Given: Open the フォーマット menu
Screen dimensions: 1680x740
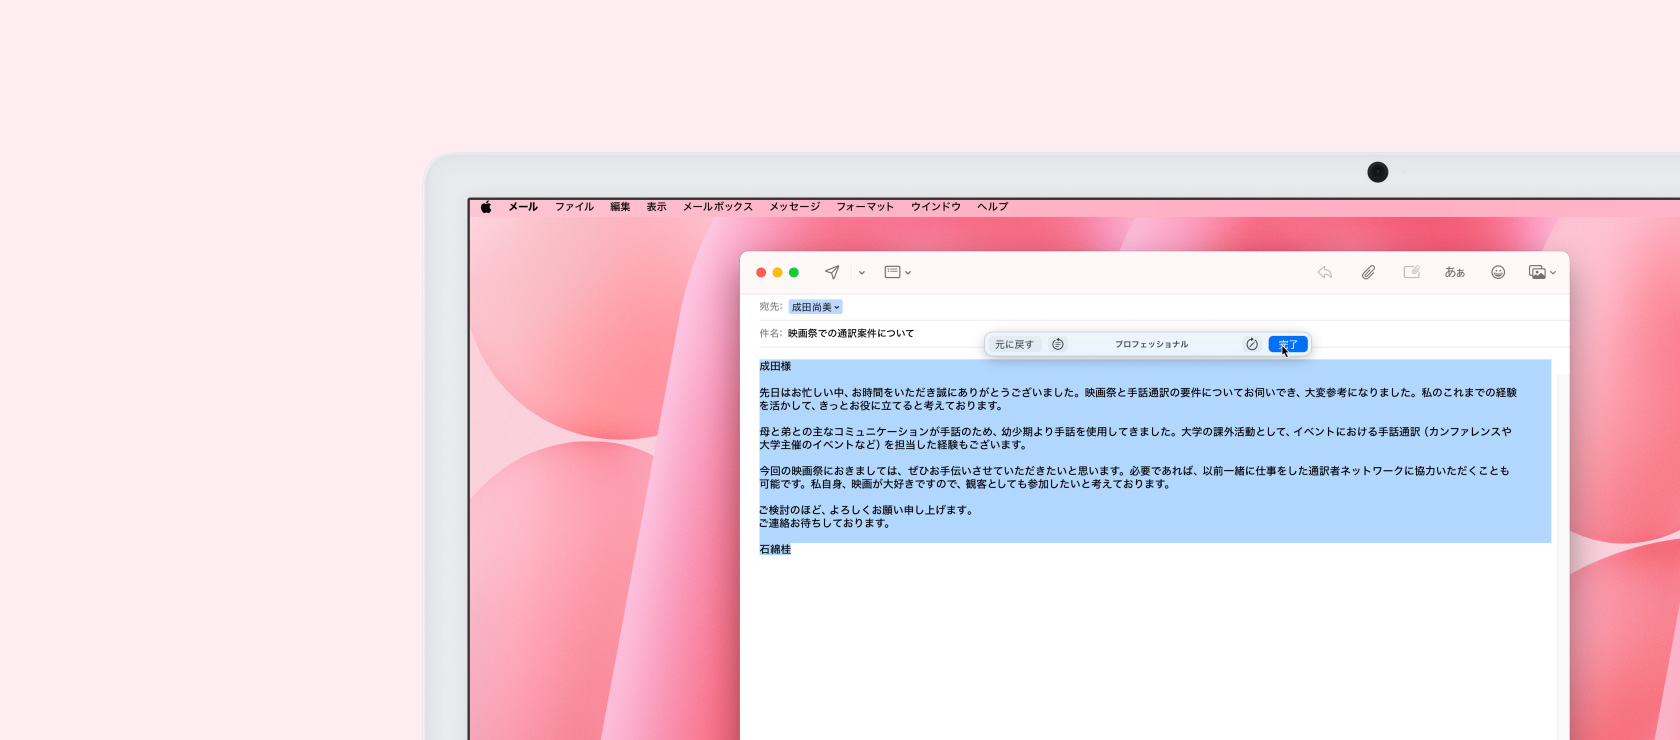Looking at the screenshot, I should tap(865, 207).
